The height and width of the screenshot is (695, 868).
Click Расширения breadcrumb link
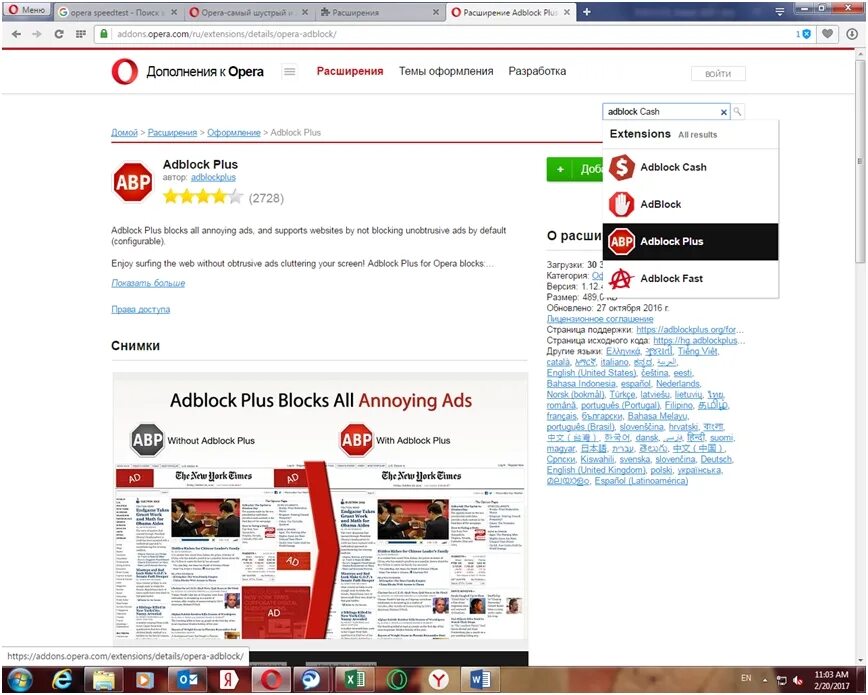point(172,132)
